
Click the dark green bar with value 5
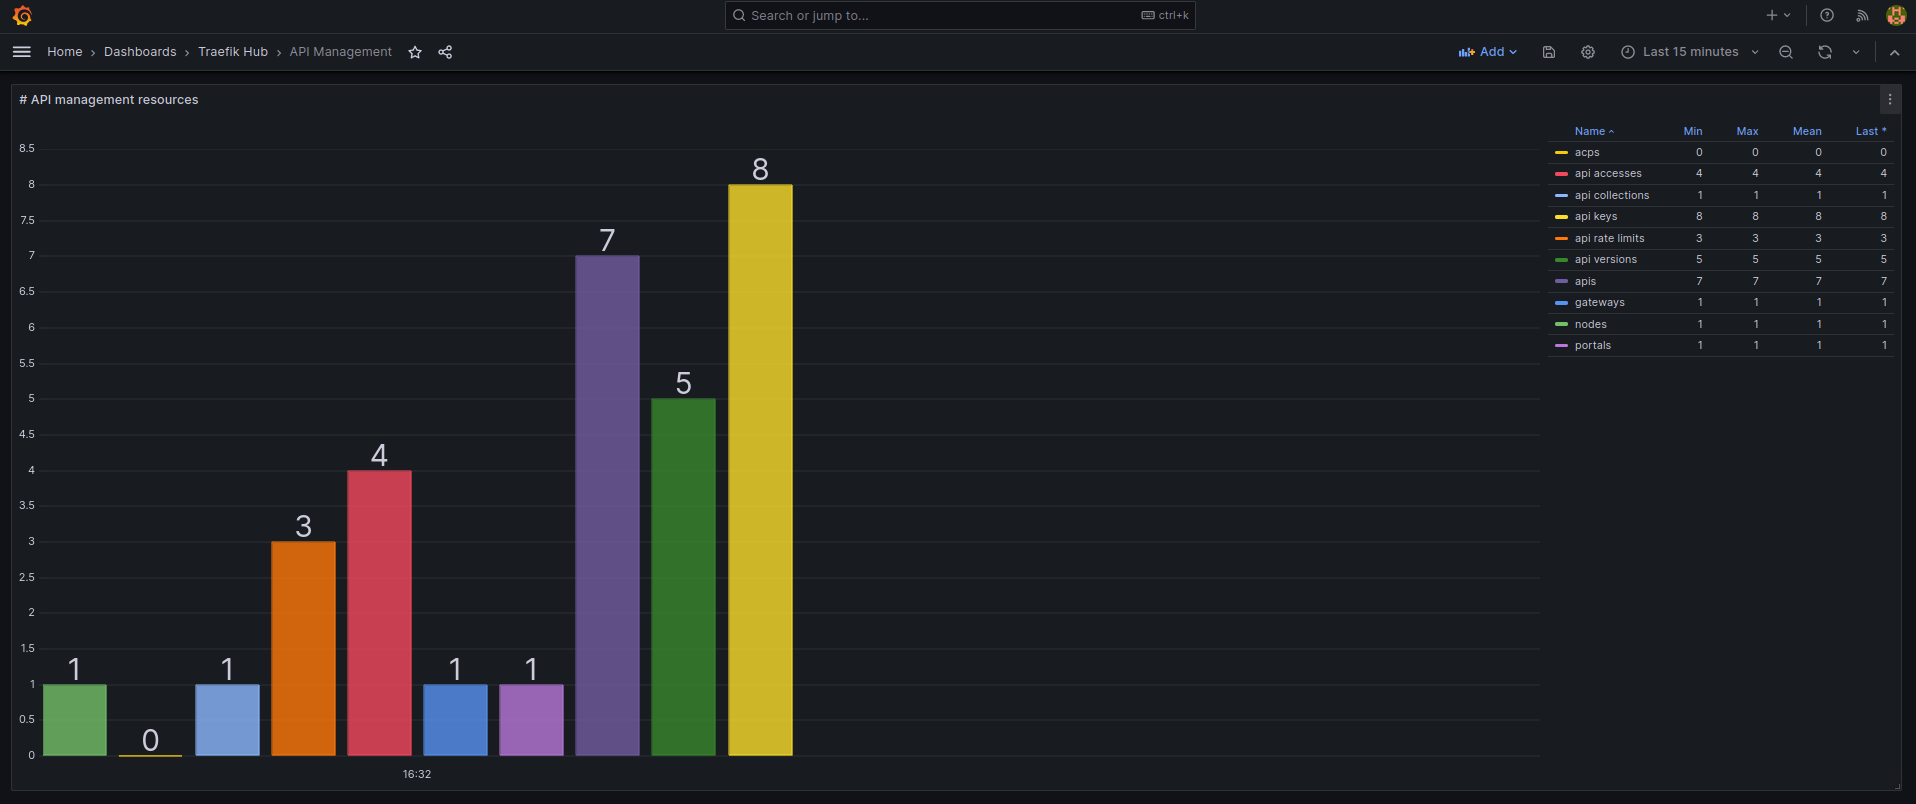click(x=683, y=577)
